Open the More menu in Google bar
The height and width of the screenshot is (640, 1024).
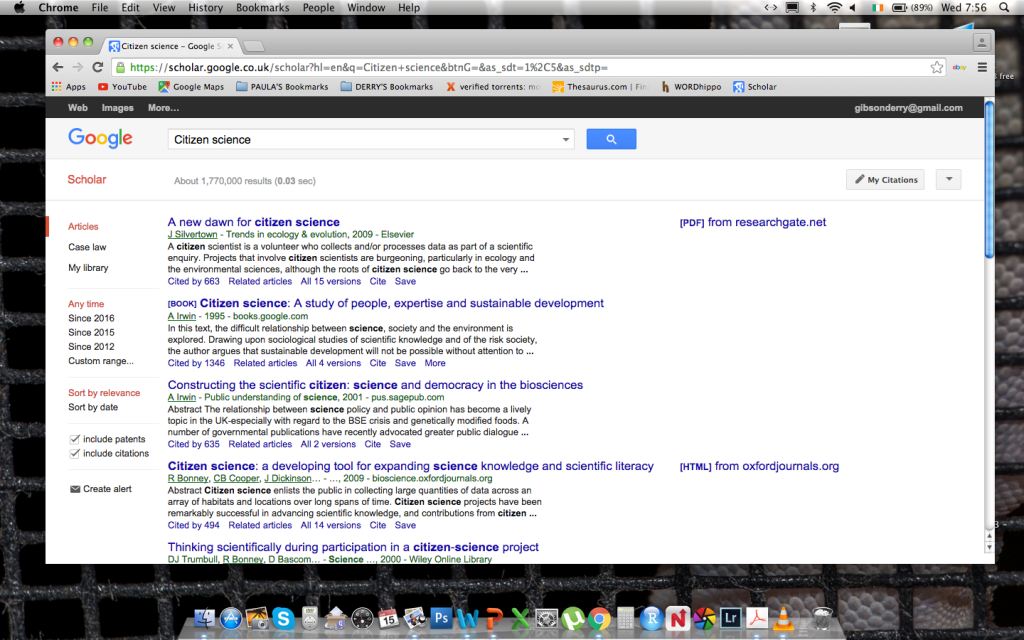click(163, 108)
